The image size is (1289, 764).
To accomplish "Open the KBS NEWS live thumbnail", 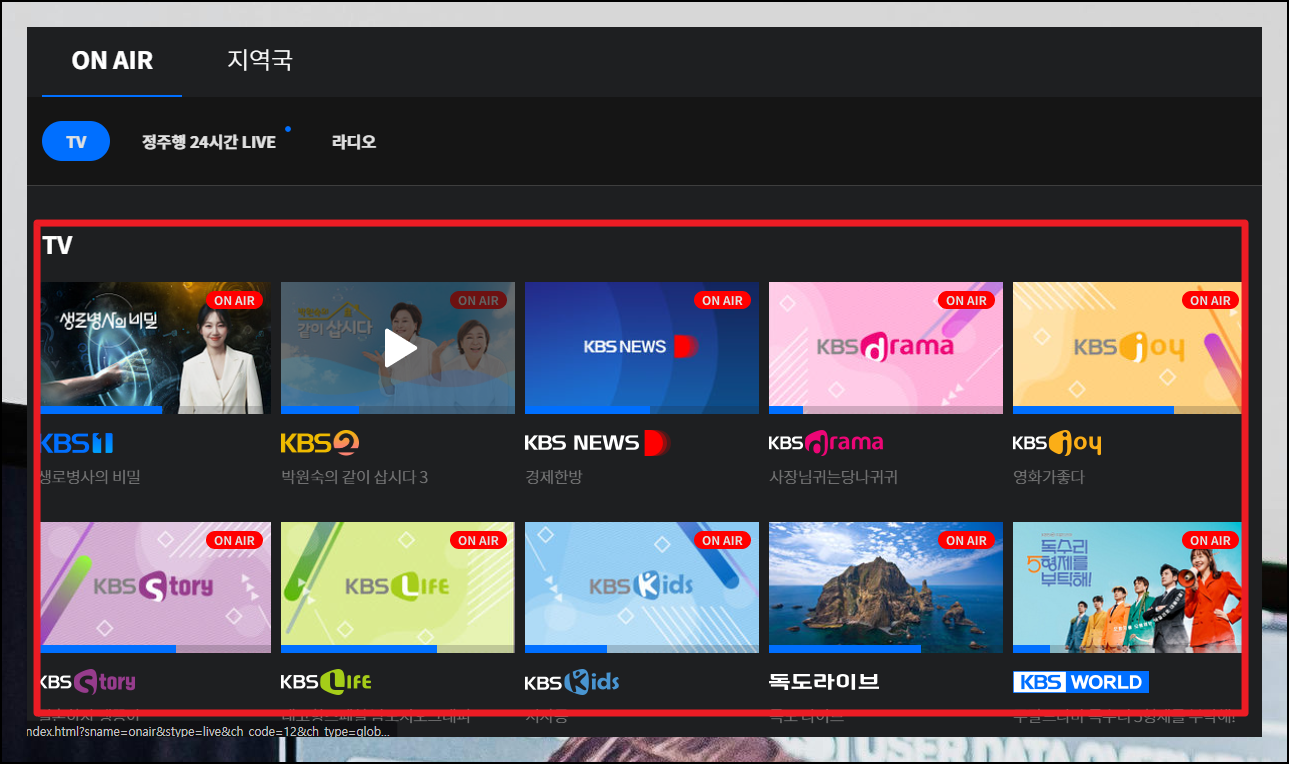I will click(642, 347).
